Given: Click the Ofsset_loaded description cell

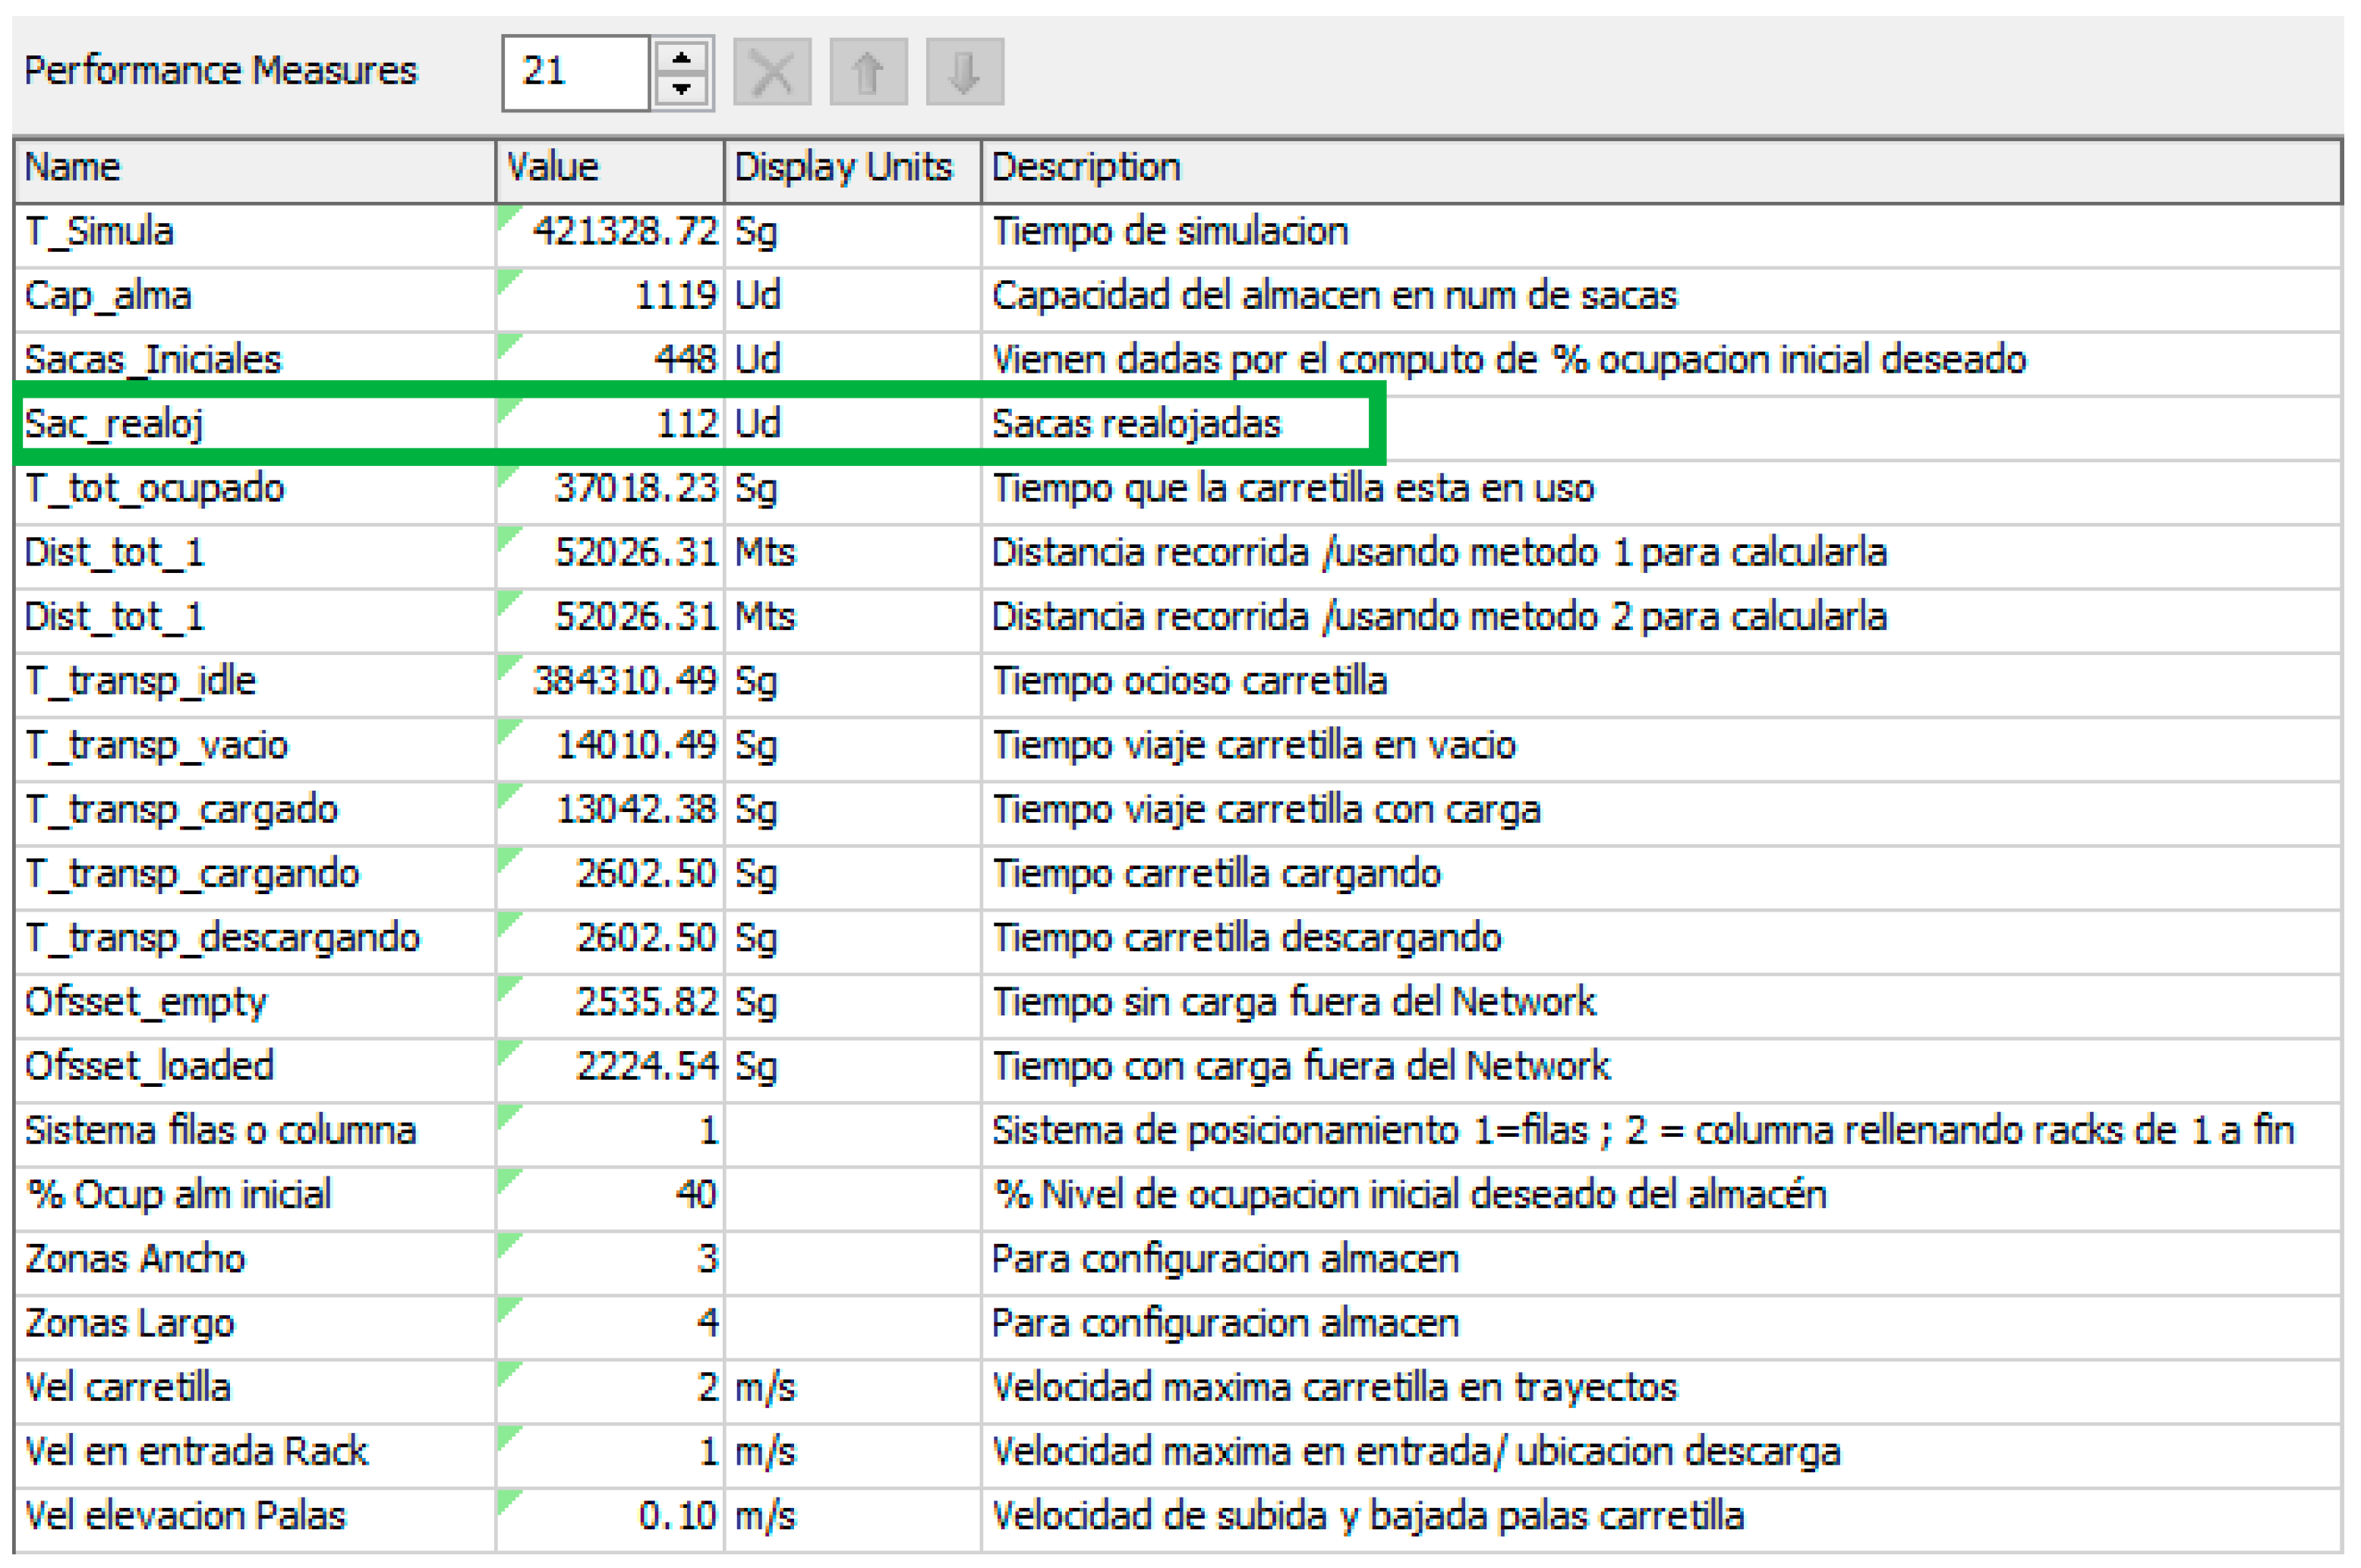Looking at the screenshot, I should (1300, 1067).
